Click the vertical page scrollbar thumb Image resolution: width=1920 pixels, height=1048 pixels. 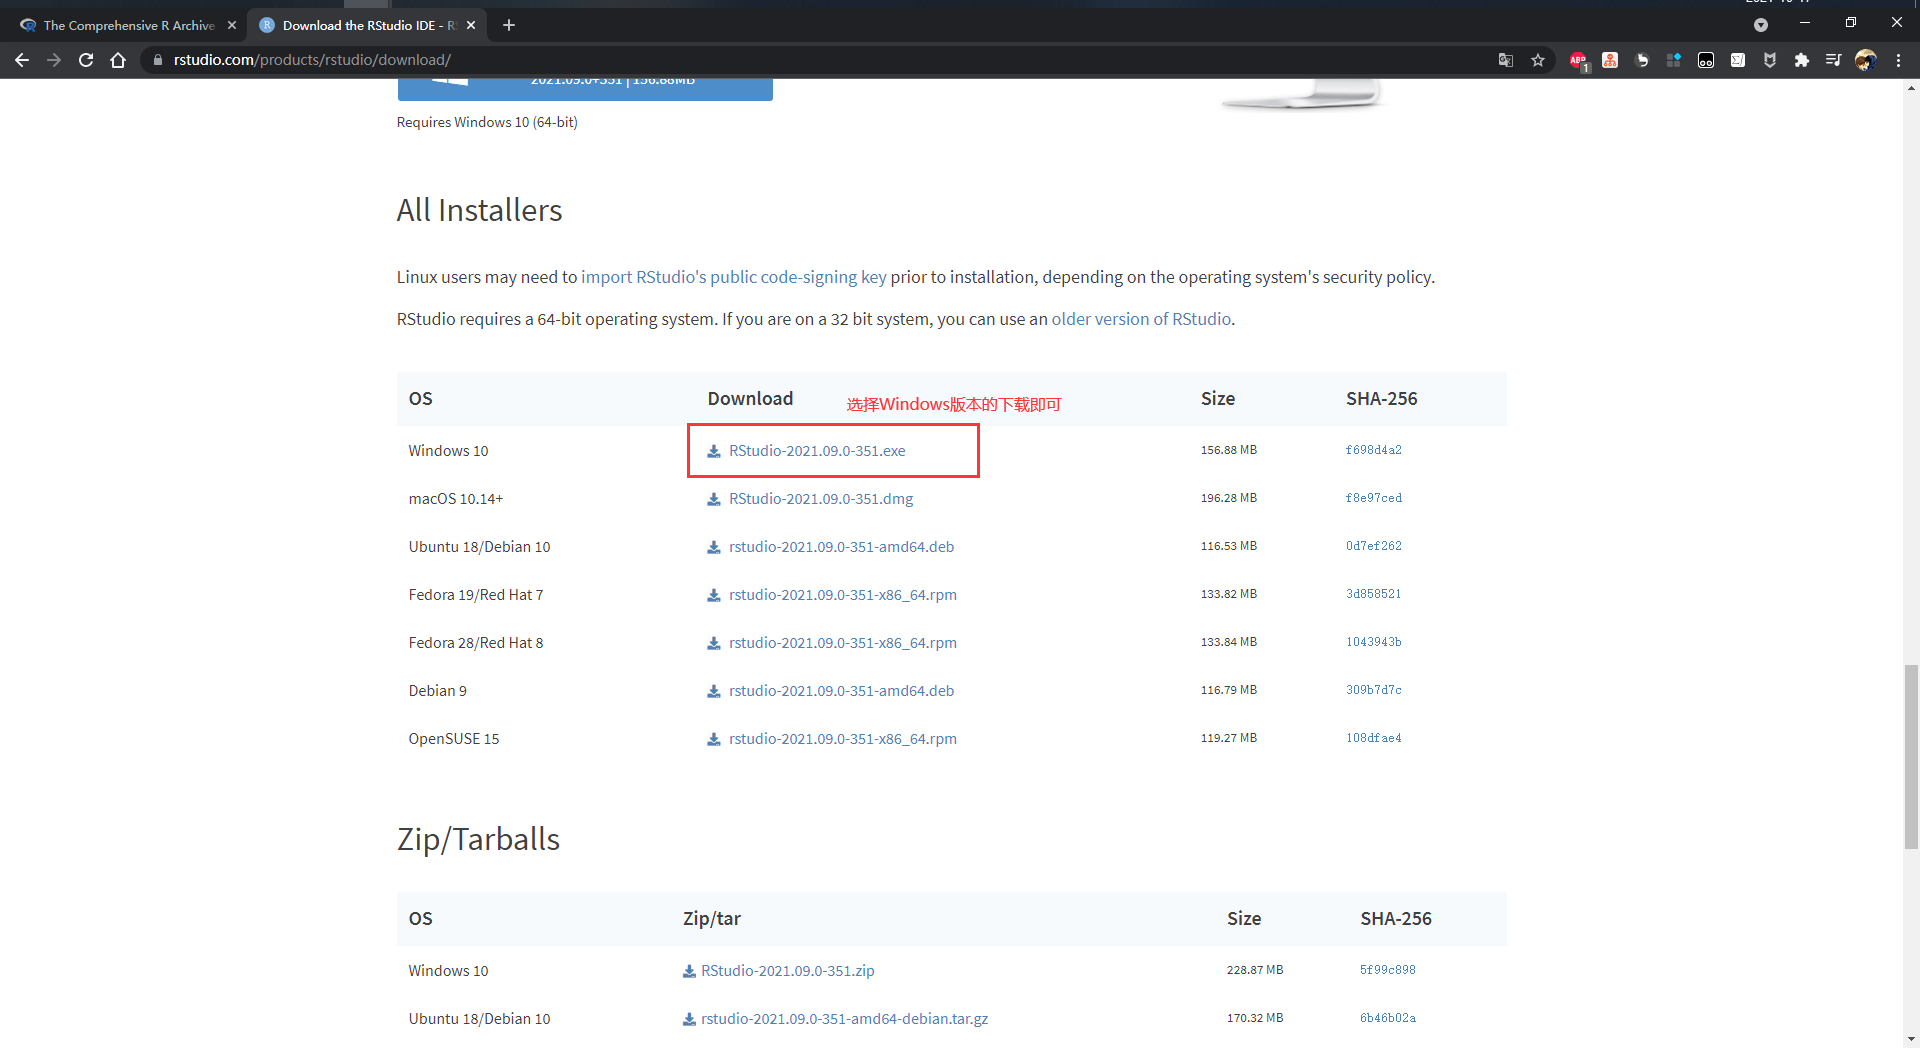(1911, 756)
